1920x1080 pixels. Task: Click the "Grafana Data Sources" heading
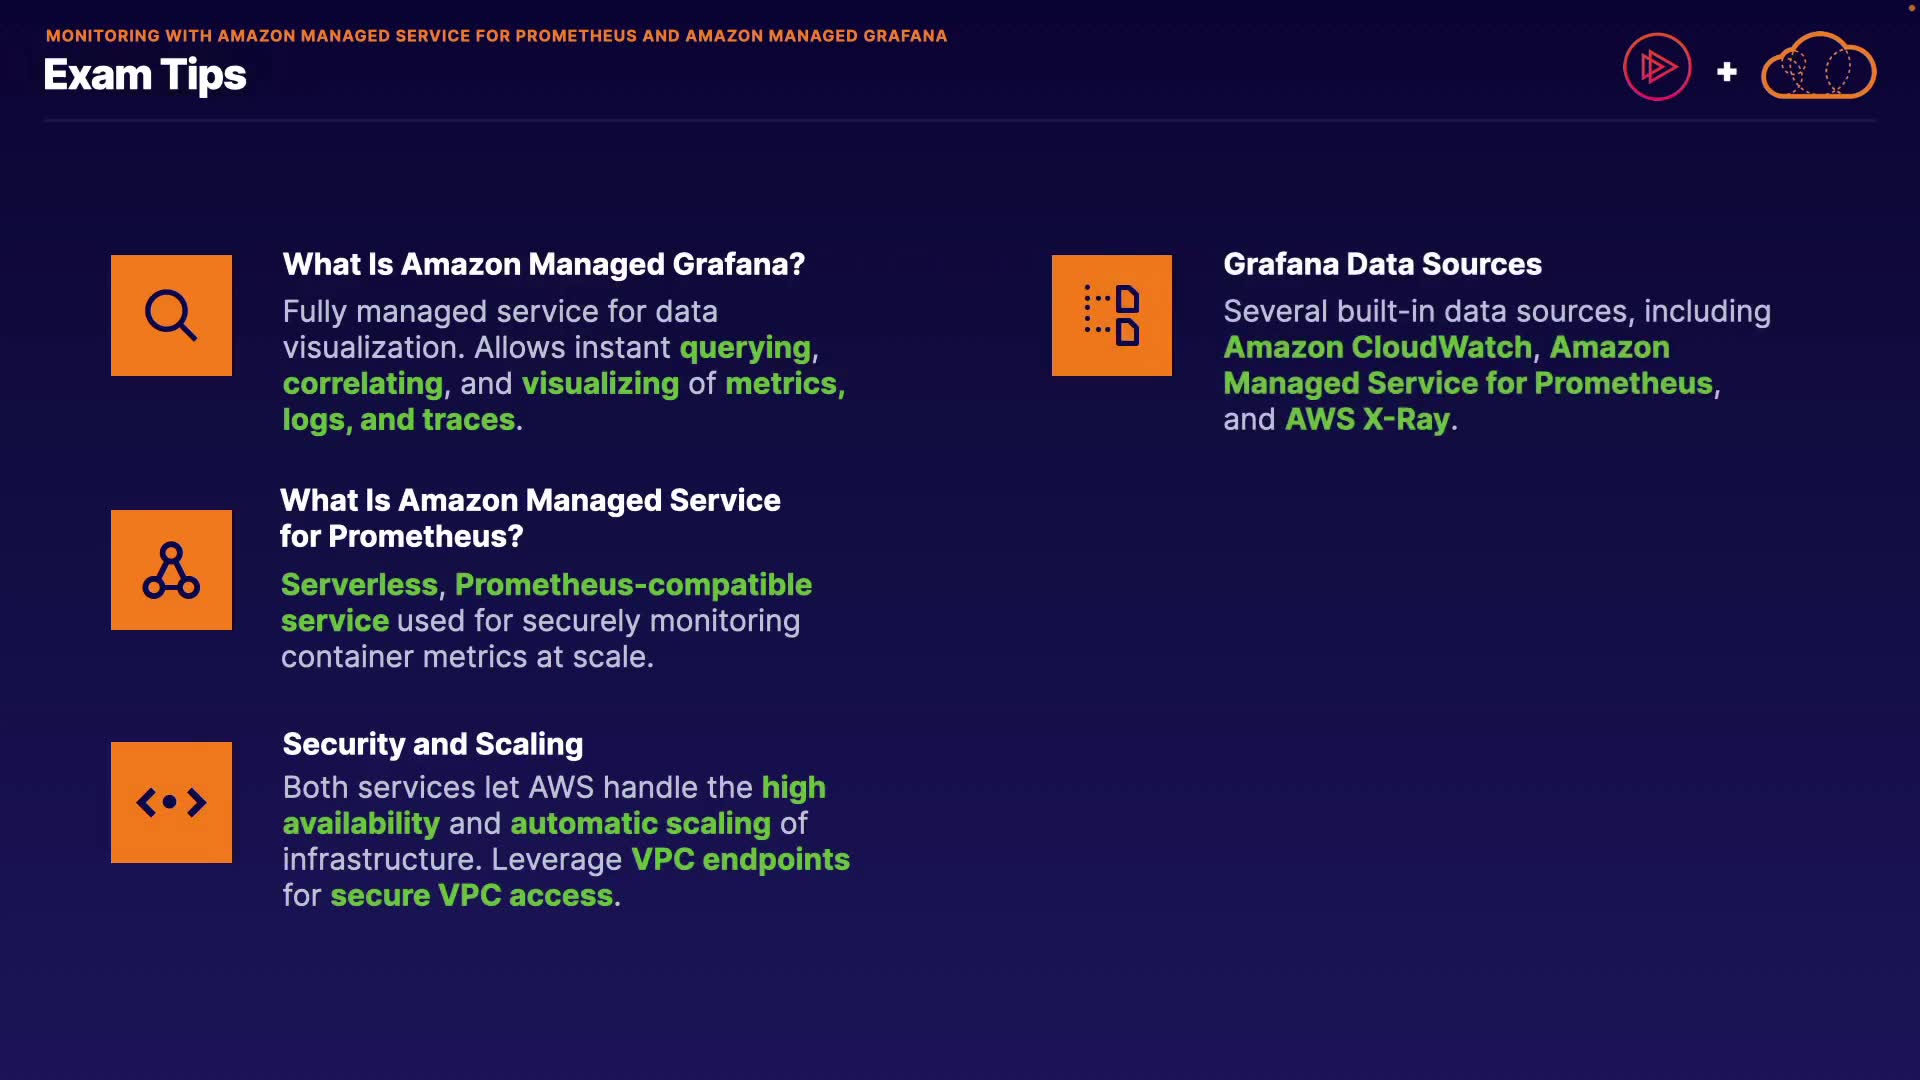(1382, 264)
